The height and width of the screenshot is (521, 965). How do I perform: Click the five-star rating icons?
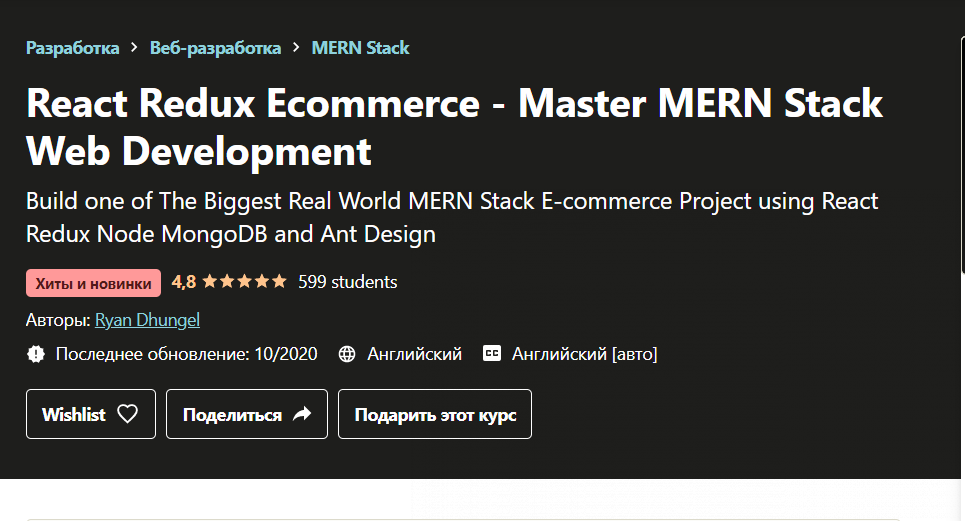pyautogui.click(x=244, y=282)
